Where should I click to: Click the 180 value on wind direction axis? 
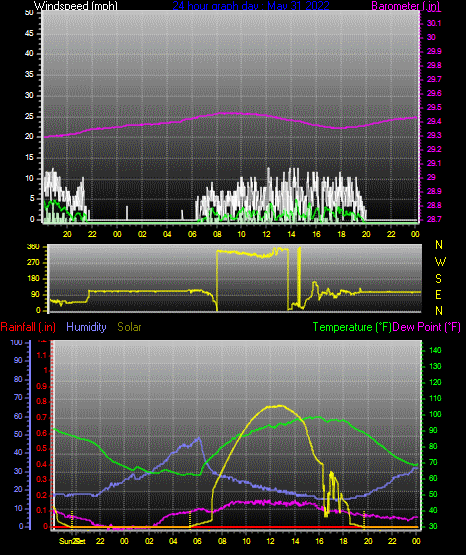(x=34, y=279)
